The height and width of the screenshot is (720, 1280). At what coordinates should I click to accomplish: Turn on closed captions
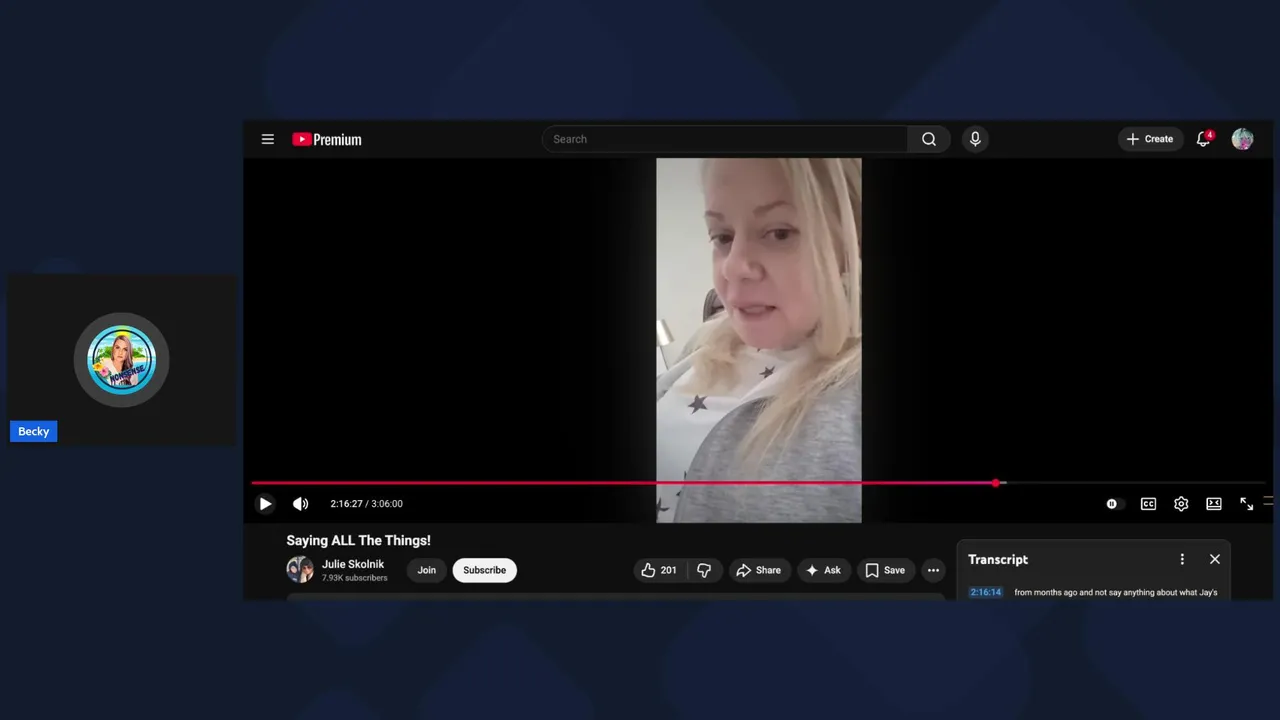(1148, 504)
